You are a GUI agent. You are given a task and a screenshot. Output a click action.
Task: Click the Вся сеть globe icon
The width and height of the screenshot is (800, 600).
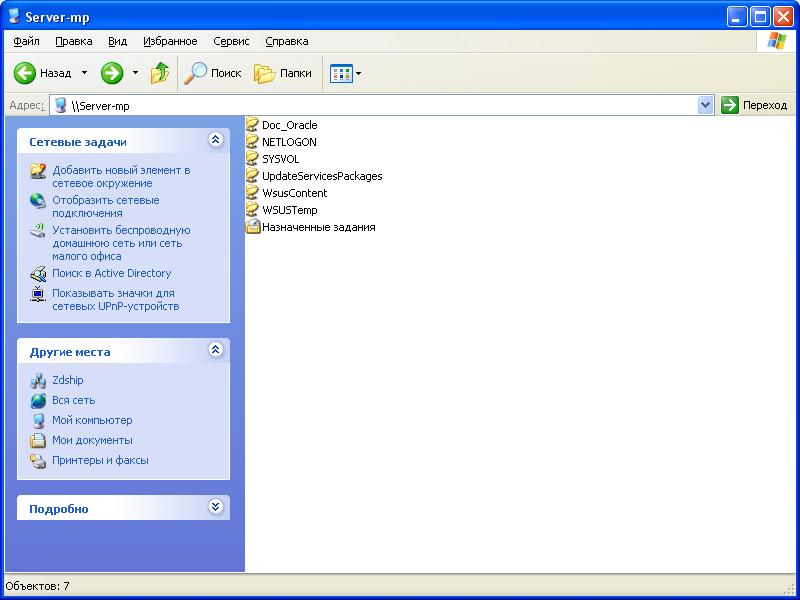[38, 401]
